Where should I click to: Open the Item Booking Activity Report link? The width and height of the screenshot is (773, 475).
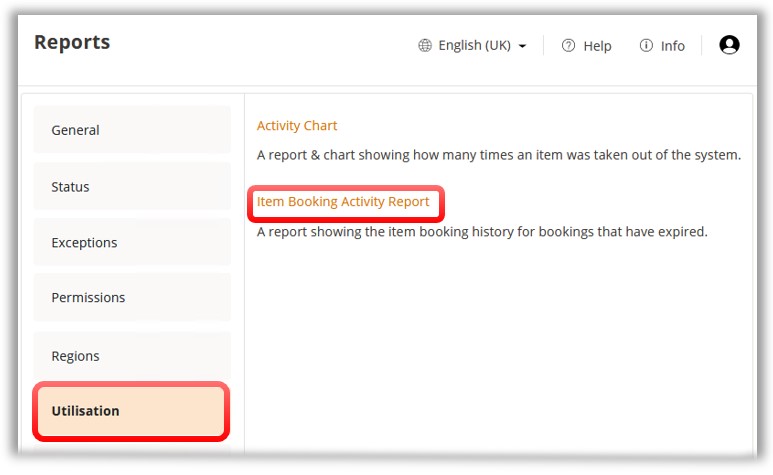pyautogui.click(x=343, y=202)
